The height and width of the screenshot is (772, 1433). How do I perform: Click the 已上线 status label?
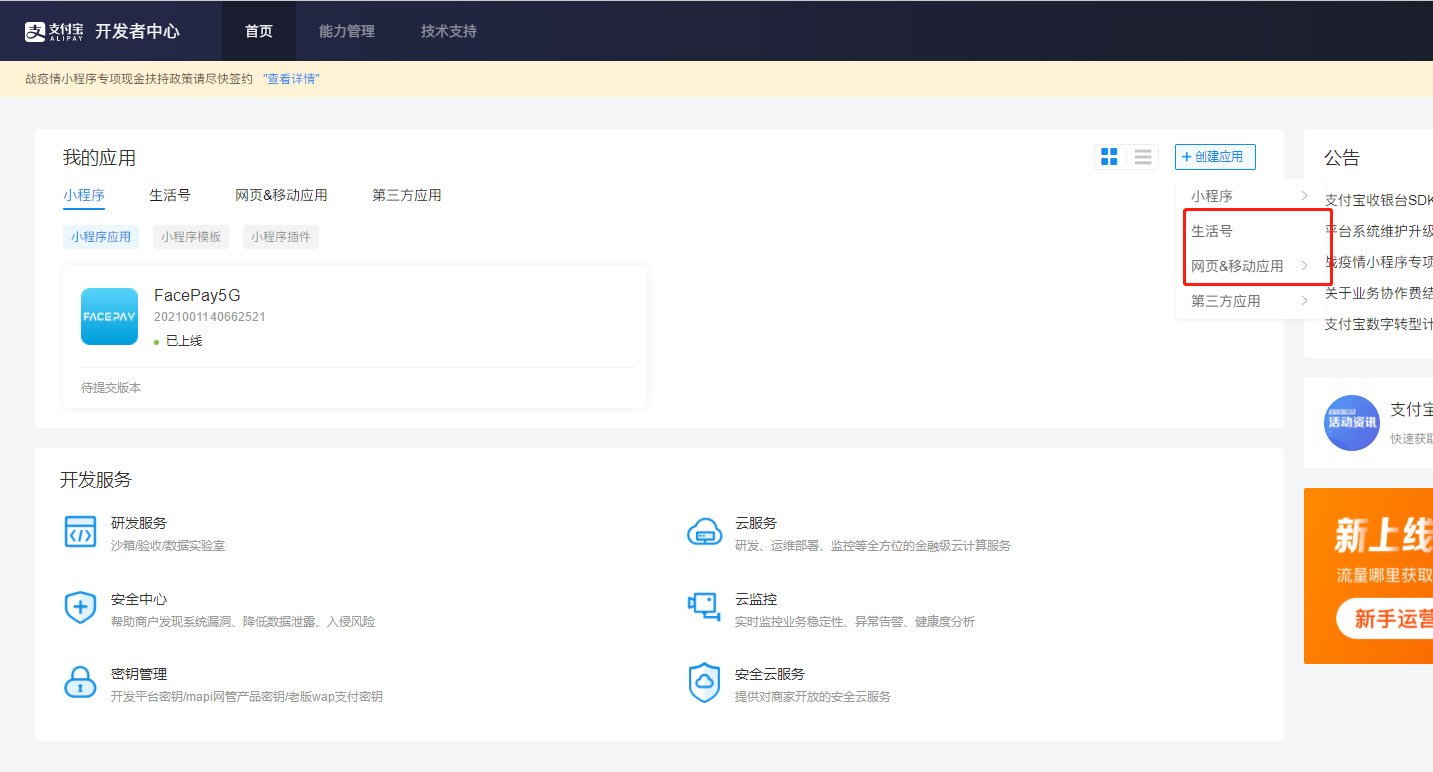click(184, 341)
